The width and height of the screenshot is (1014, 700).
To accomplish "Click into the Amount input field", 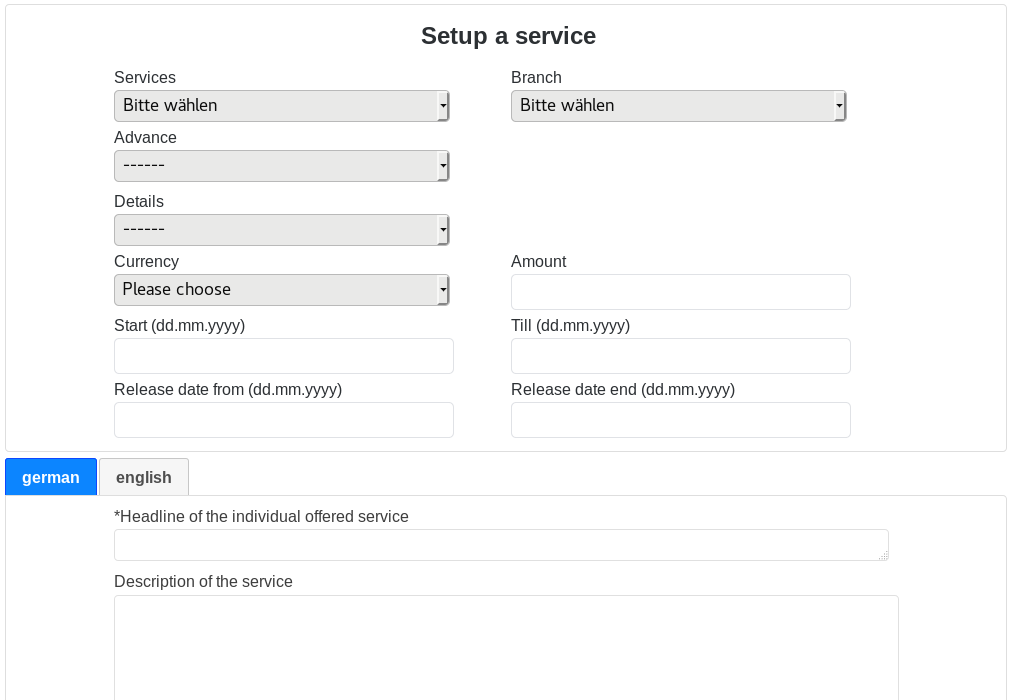I will click(680, 292).
